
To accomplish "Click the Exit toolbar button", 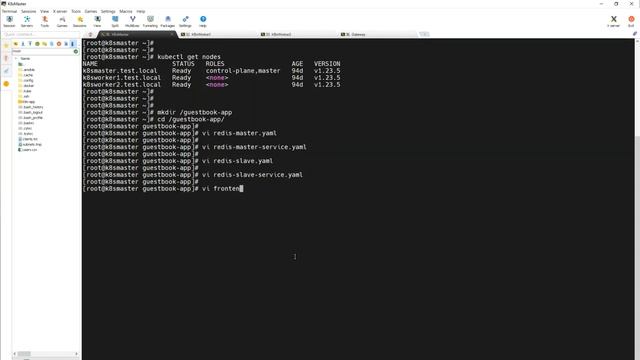I will coord(631,21).
